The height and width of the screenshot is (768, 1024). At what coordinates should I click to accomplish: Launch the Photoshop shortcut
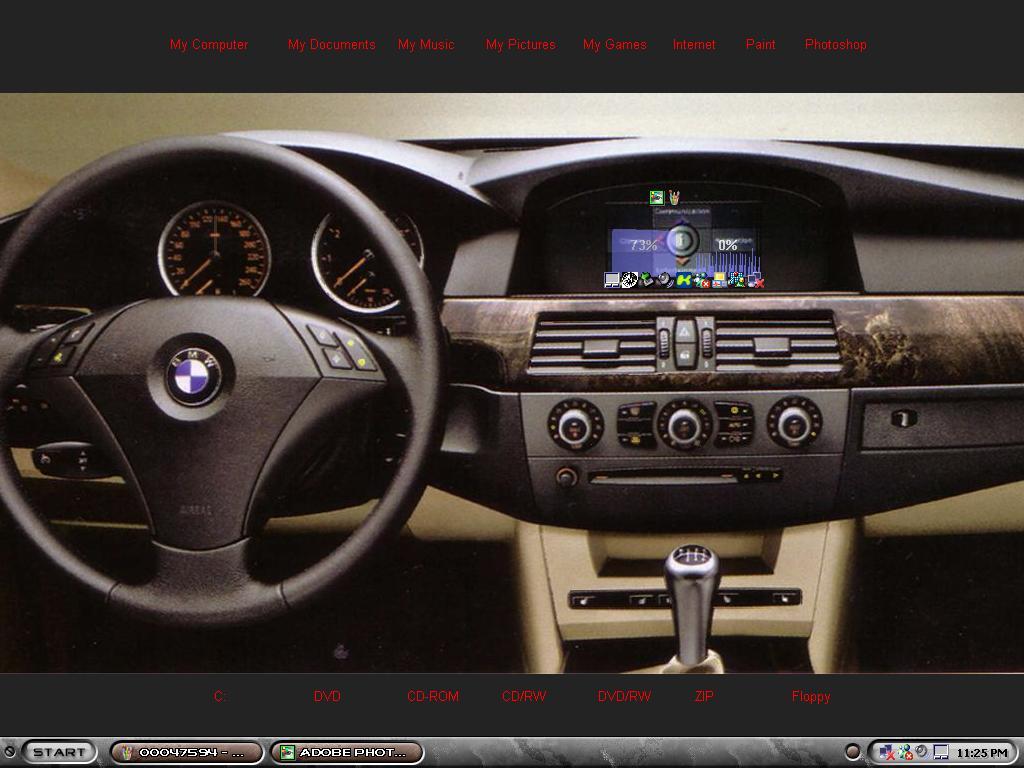(x=836, y=45)
